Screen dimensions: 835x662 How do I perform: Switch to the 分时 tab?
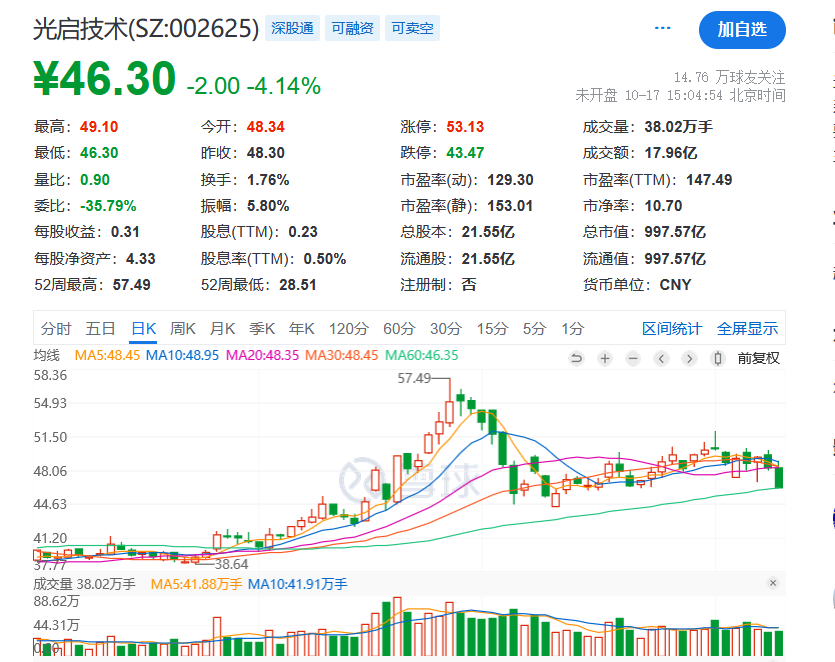pos(56,329)
